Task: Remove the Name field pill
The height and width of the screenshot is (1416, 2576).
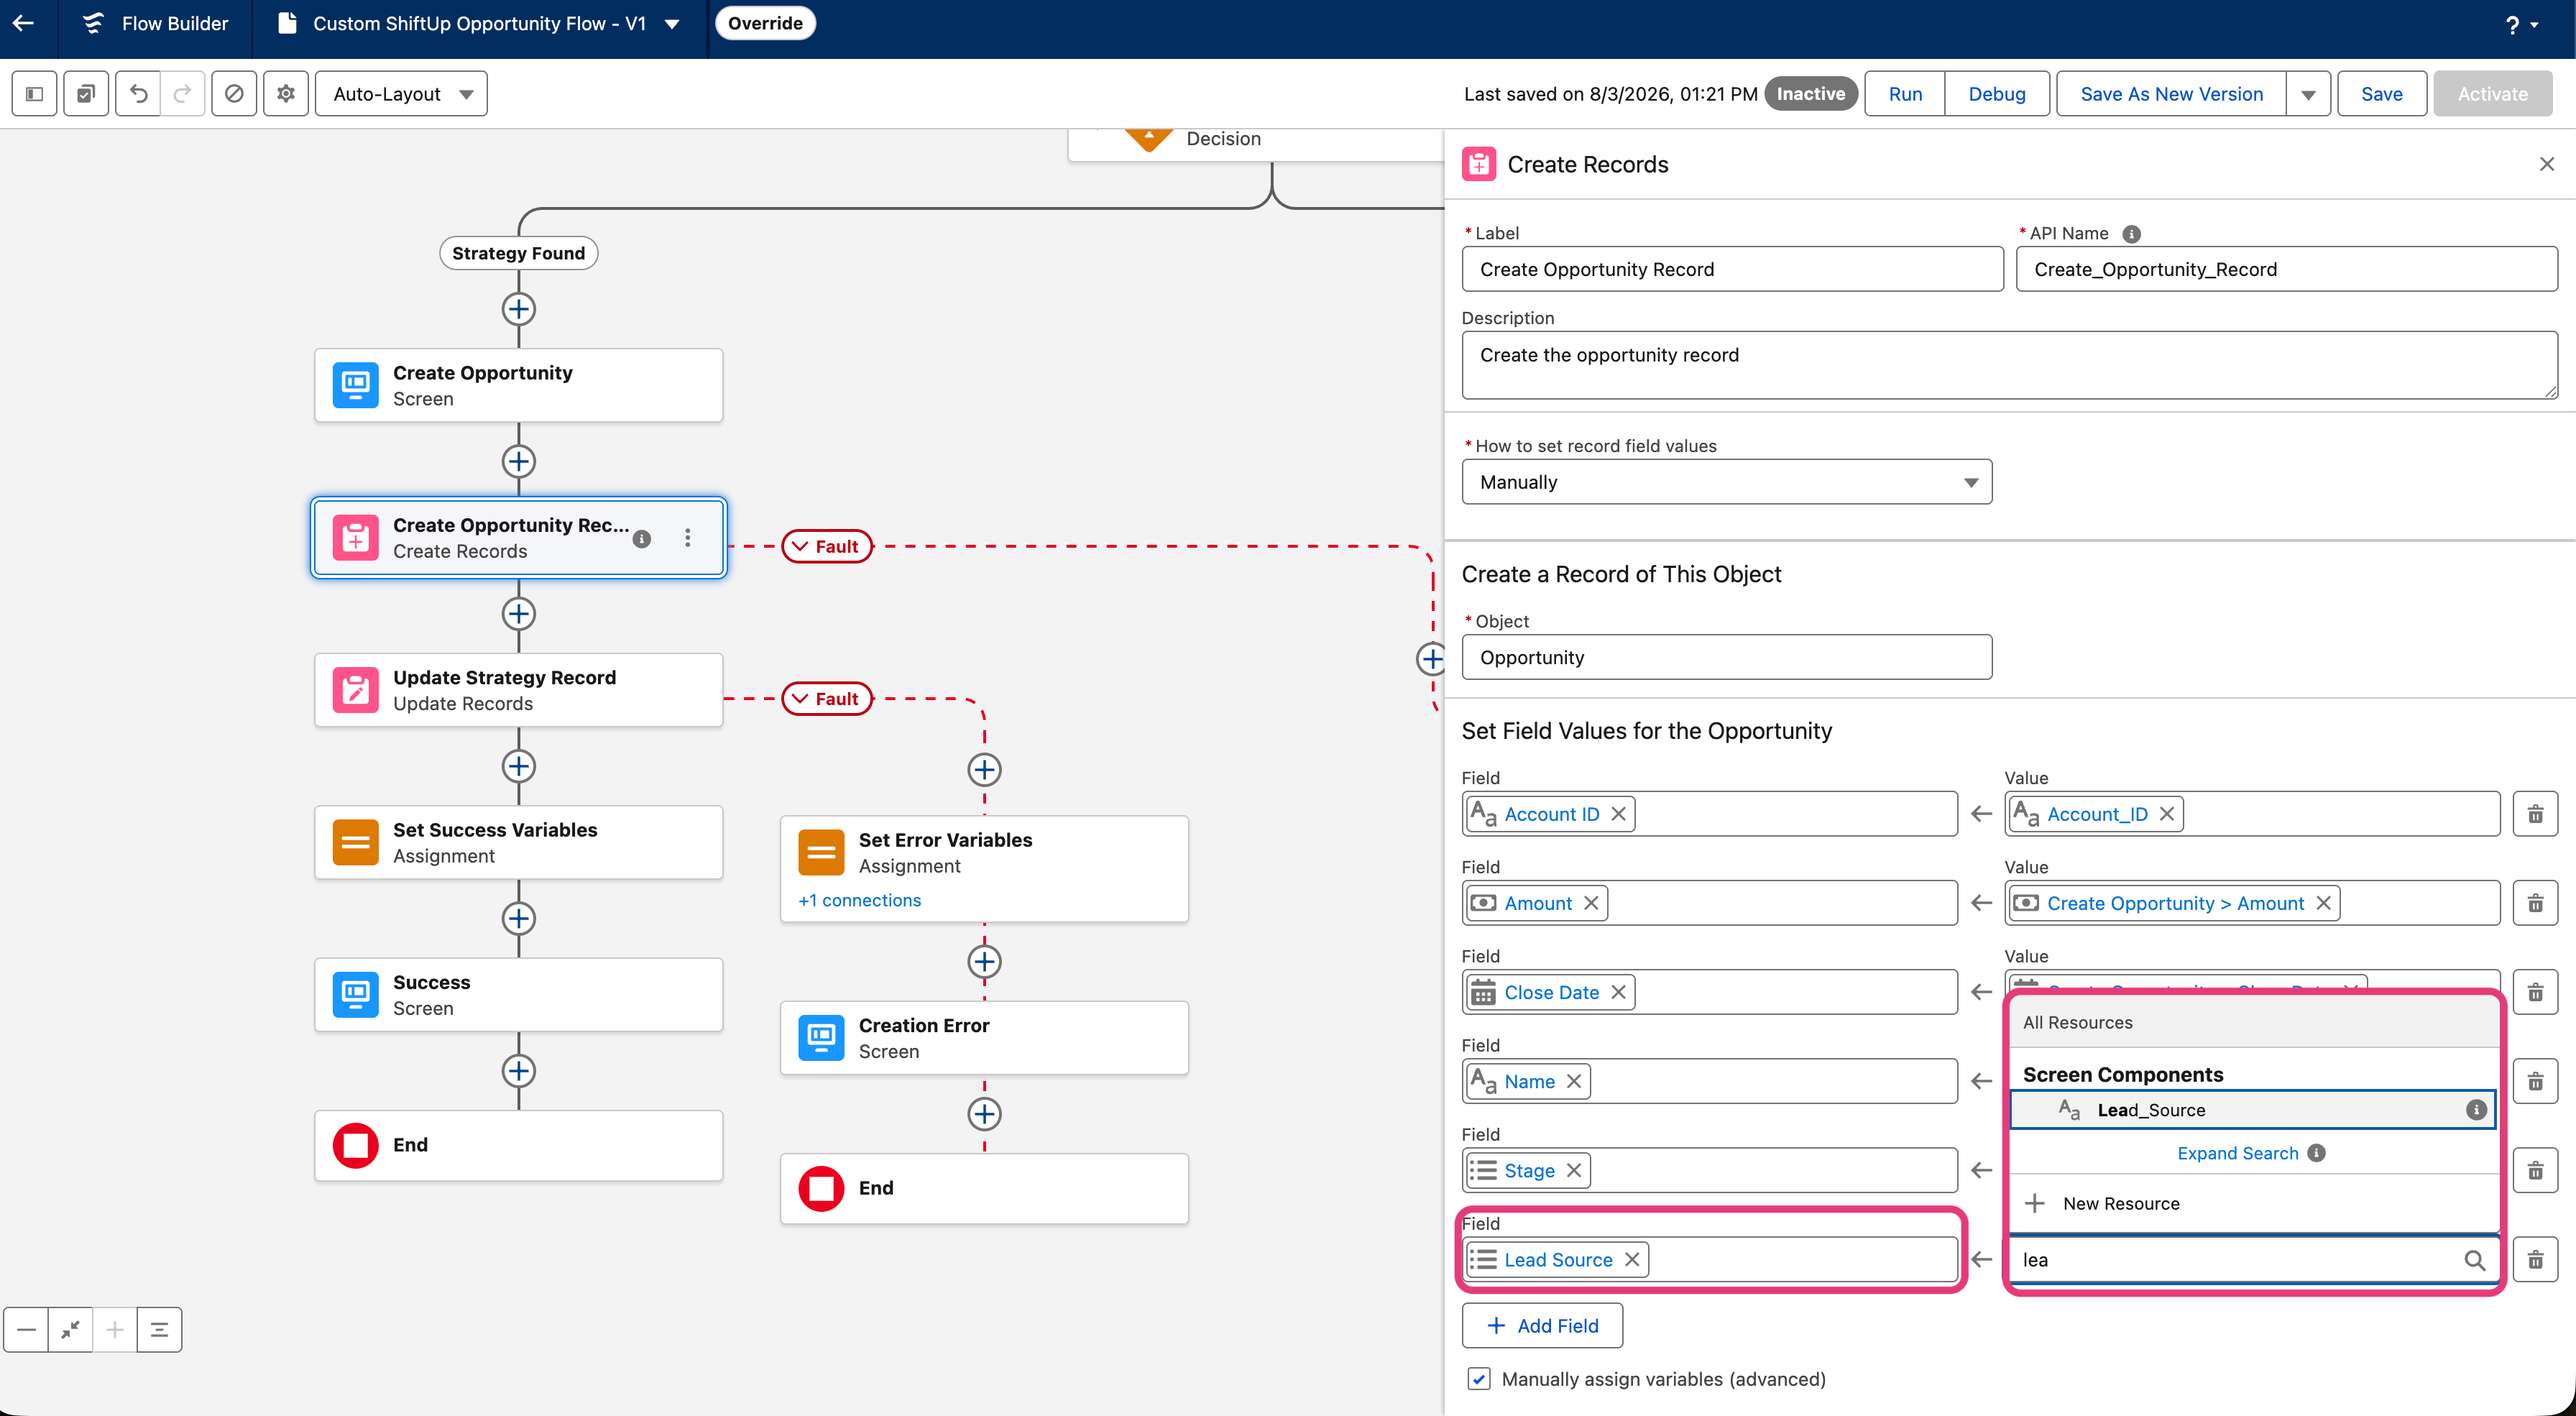Action: tap(1574, 1081)
